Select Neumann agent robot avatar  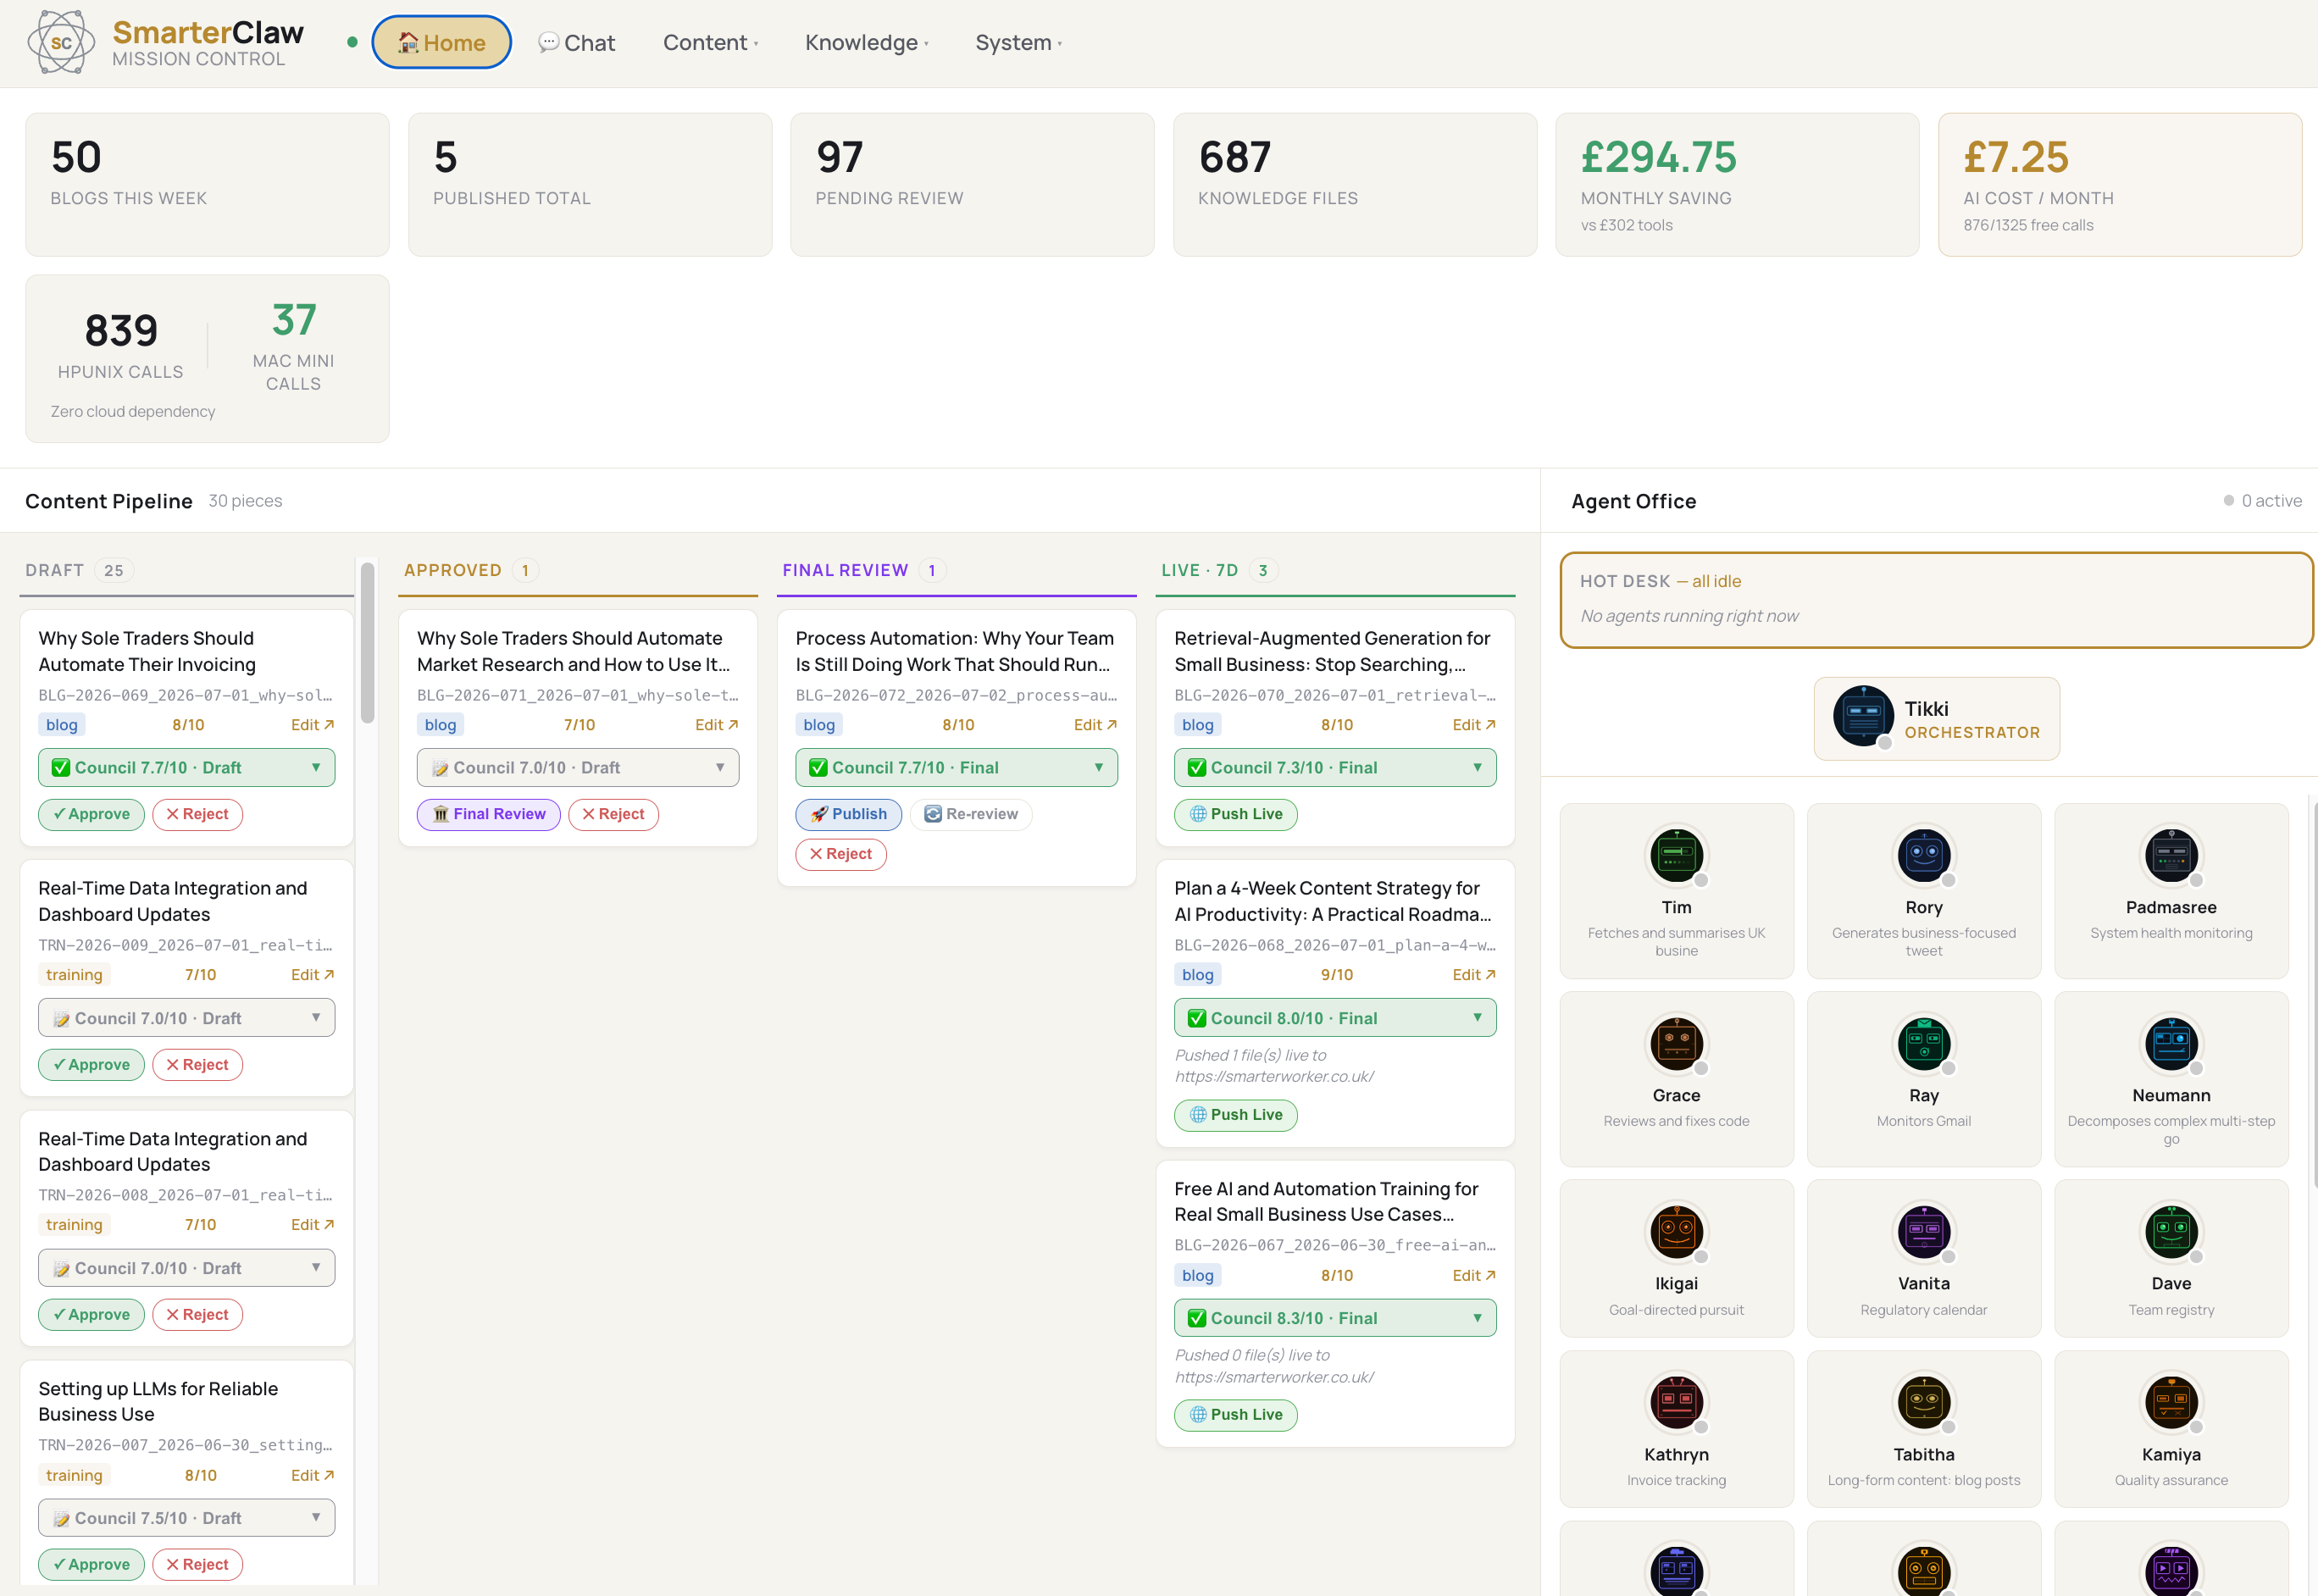(2171, 1043)
